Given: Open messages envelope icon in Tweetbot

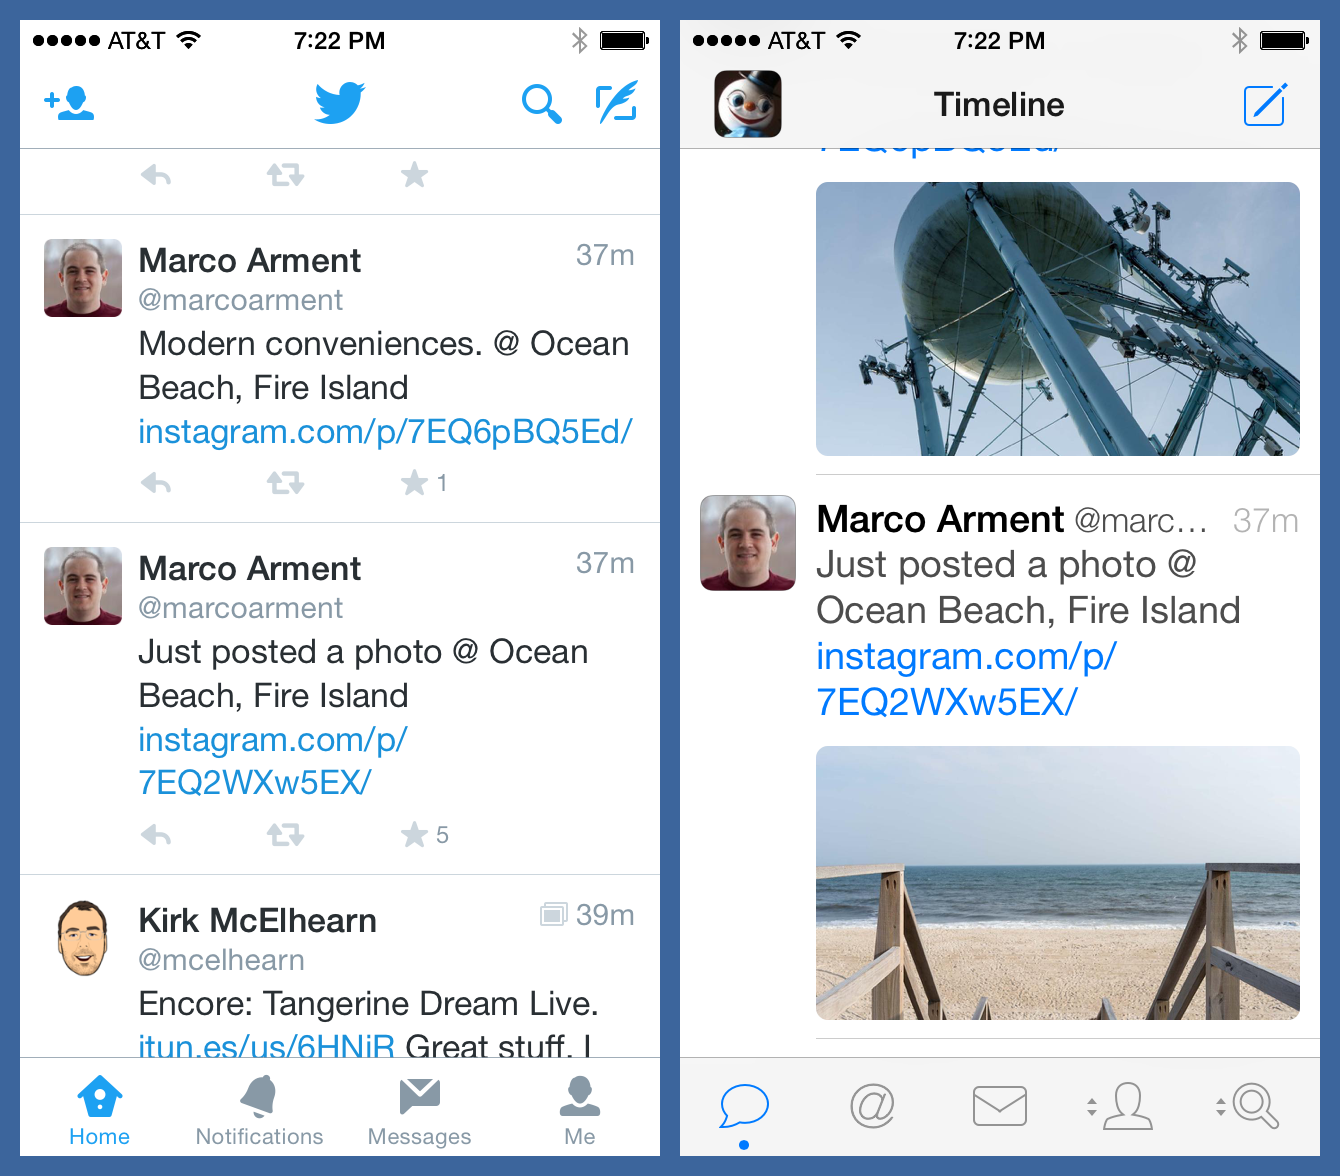Looking at the screenshot, I should click(x=999, y=1106).
